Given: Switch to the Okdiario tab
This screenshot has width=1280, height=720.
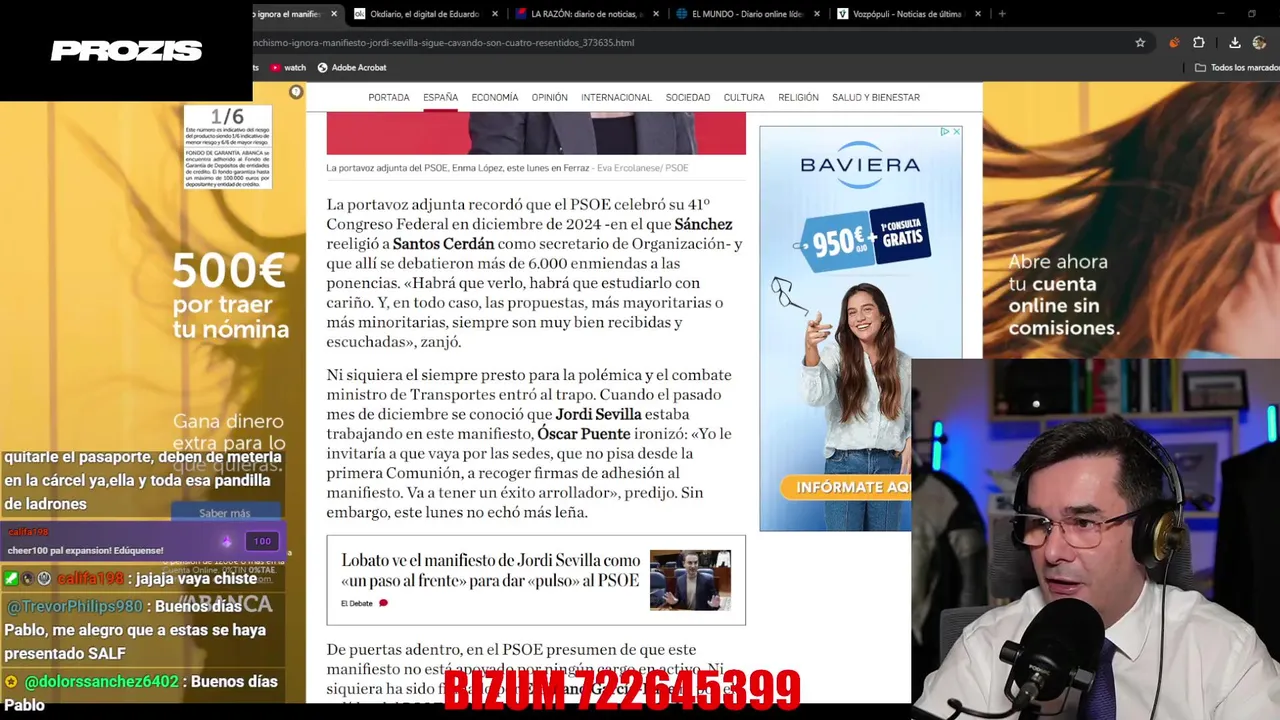Looking at the screenshot, I should pos(423,14).
